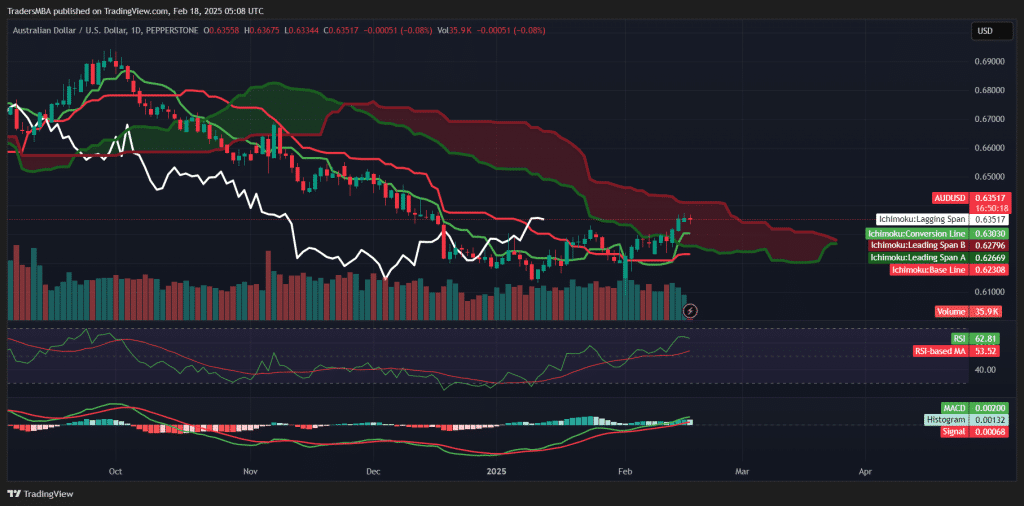This screenshot has height=506, width=1024.
Task: Click the 2025 marker on time axis
Action: tap(497, 469)
